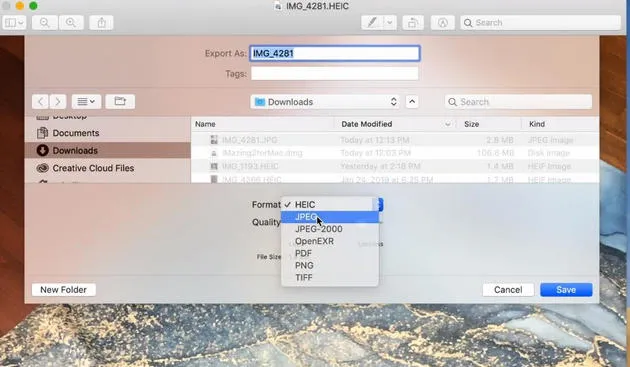The width and height of the screenshot is (630, 367).
Task: Click the blue Save button
Action: [566, 290]
